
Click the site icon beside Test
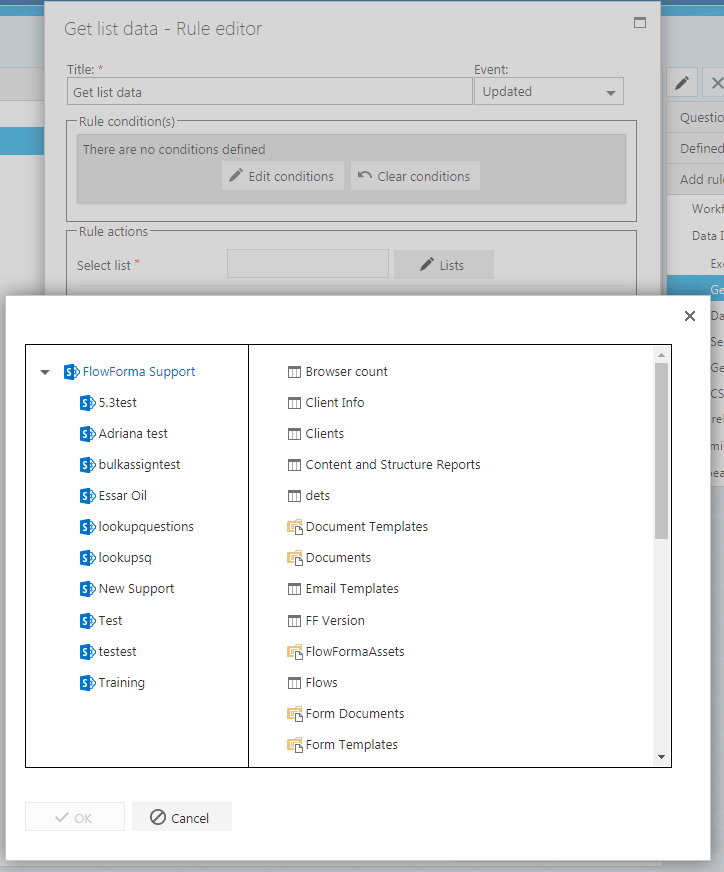pyautogui.click(x=88, y=621)
